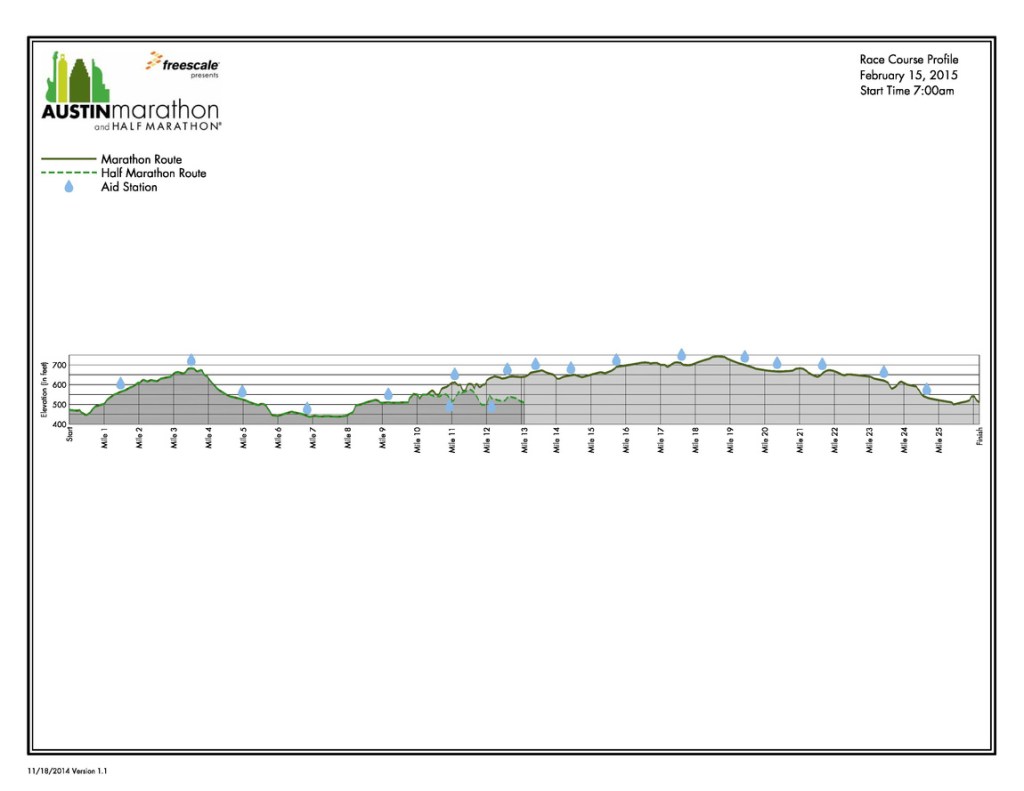
Task: Click the Half Marathon Route legend label
Action: pos(153,173)
